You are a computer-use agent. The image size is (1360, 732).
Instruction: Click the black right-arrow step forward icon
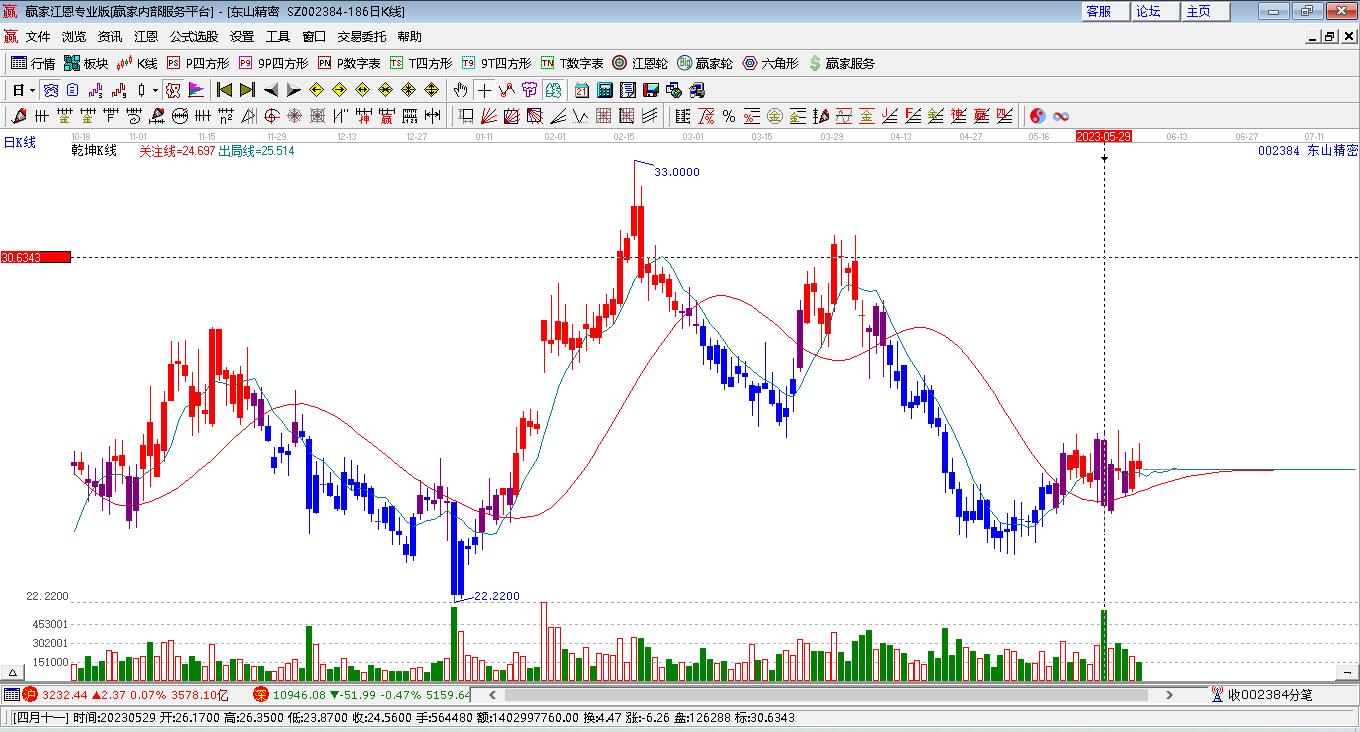293,90
